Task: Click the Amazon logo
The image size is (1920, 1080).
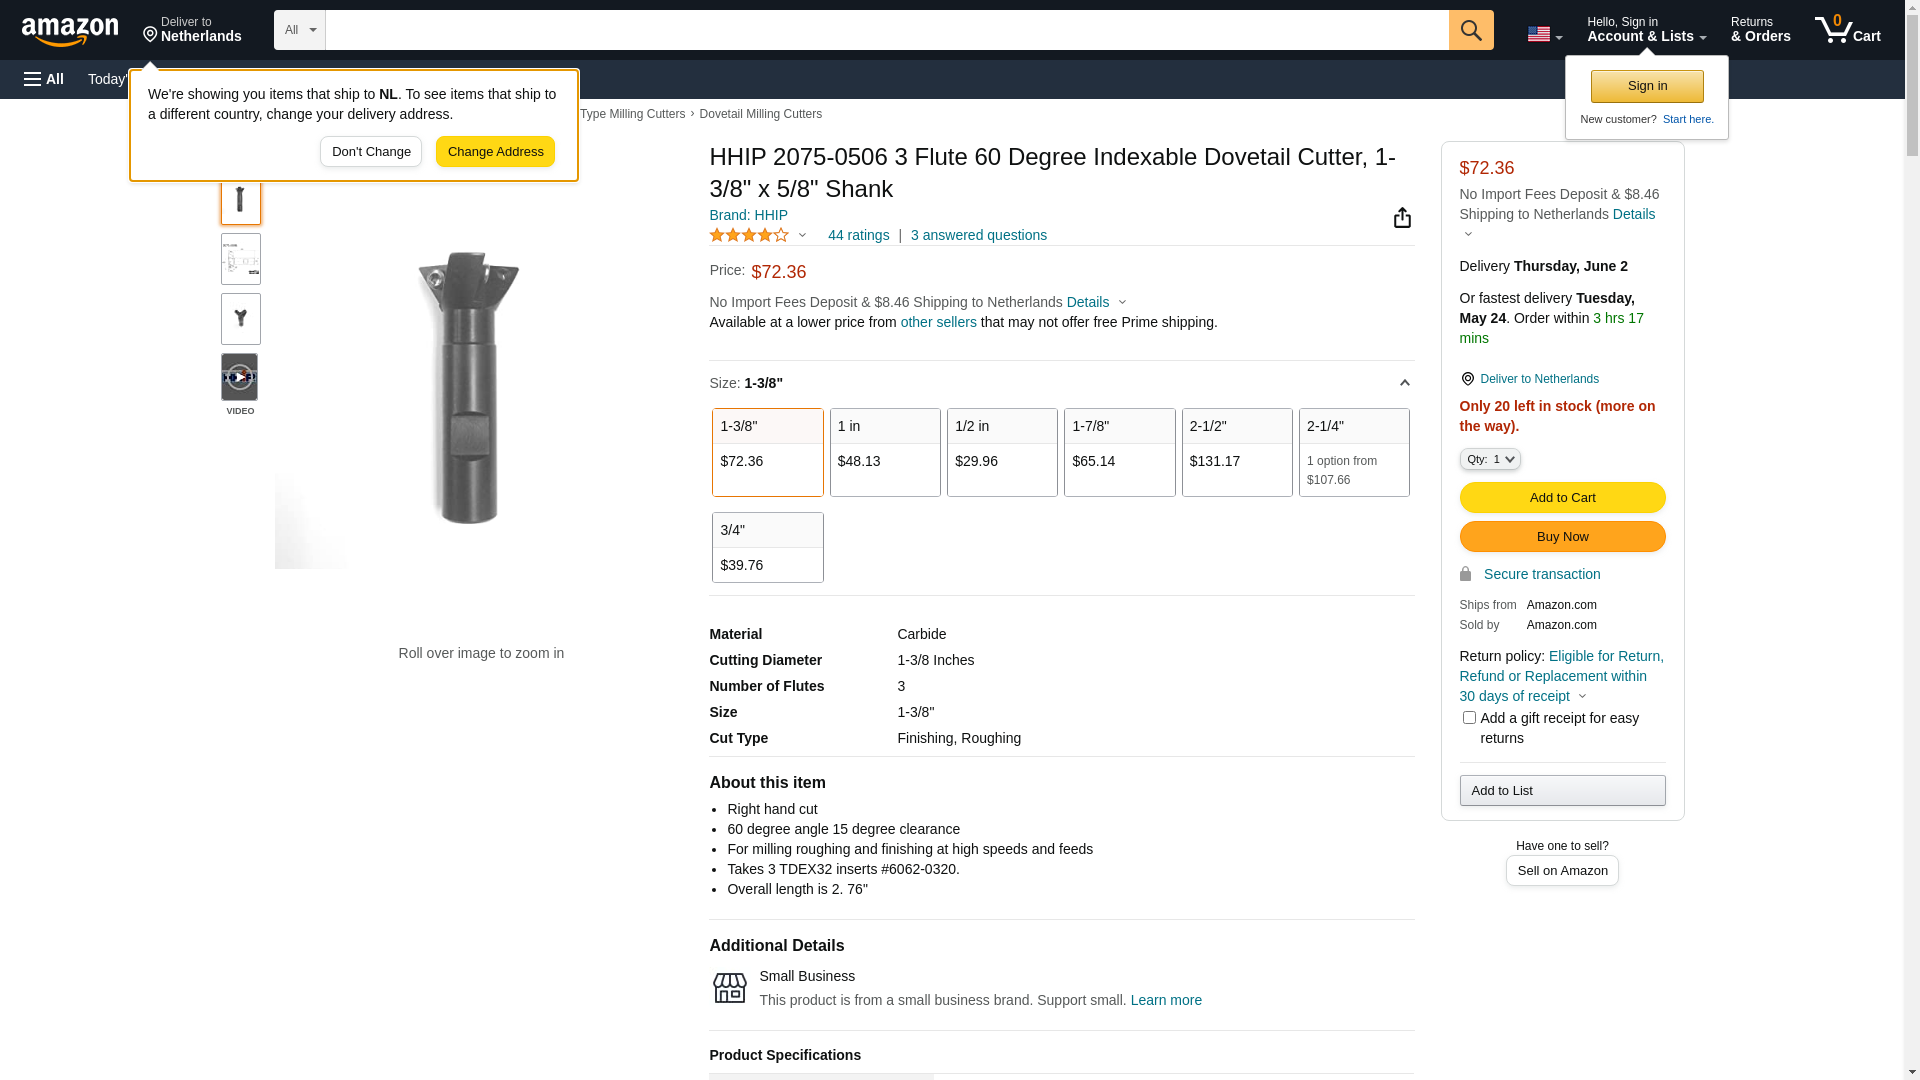Action: click(70, 32)
